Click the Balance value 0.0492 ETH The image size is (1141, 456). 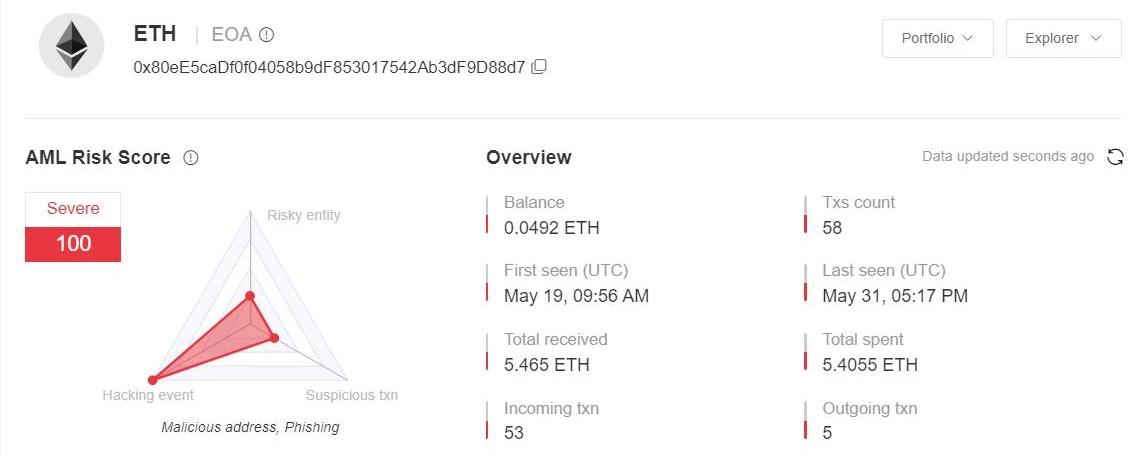551,227
